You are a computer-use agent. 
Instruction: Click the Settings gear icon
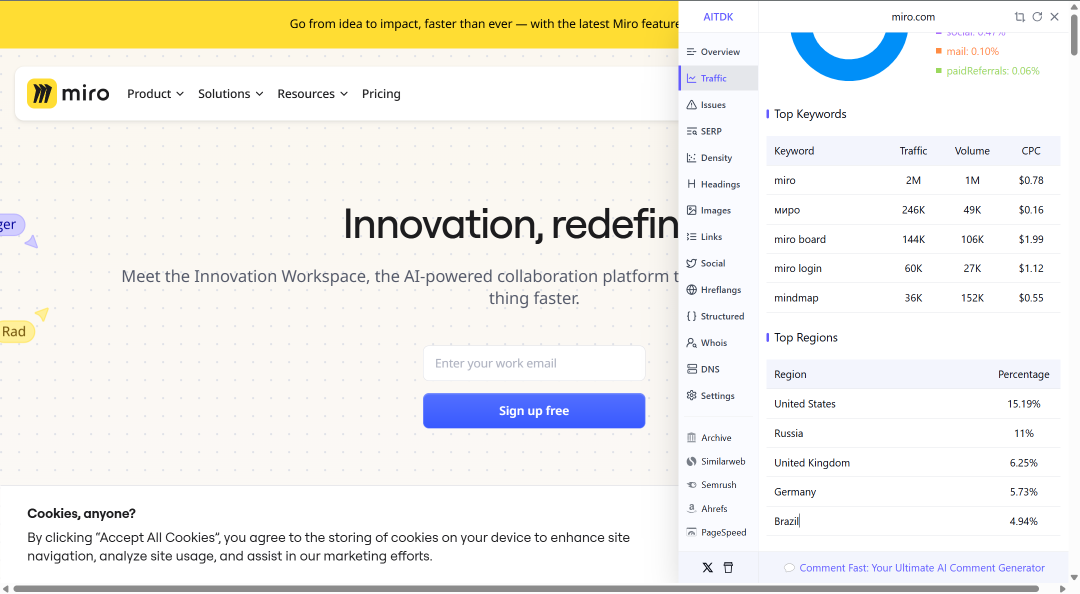point(692,396)
